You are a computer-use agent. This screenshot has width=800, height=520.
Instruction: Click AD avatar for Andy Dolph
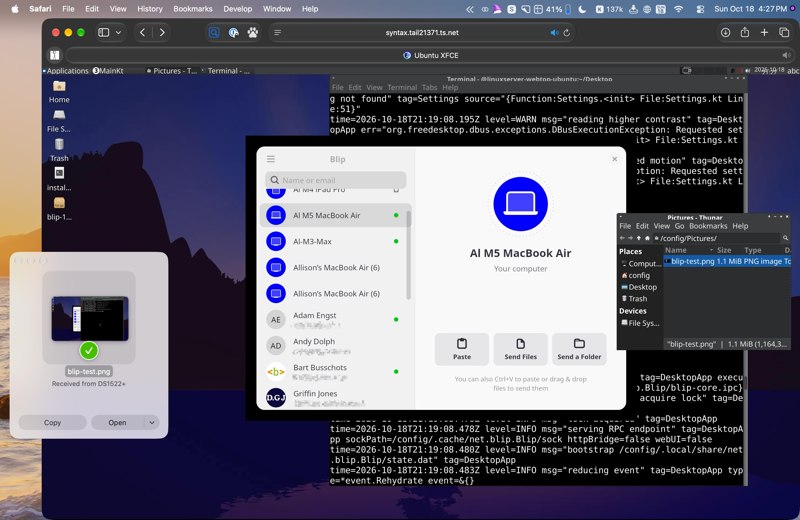pos(276,346)
